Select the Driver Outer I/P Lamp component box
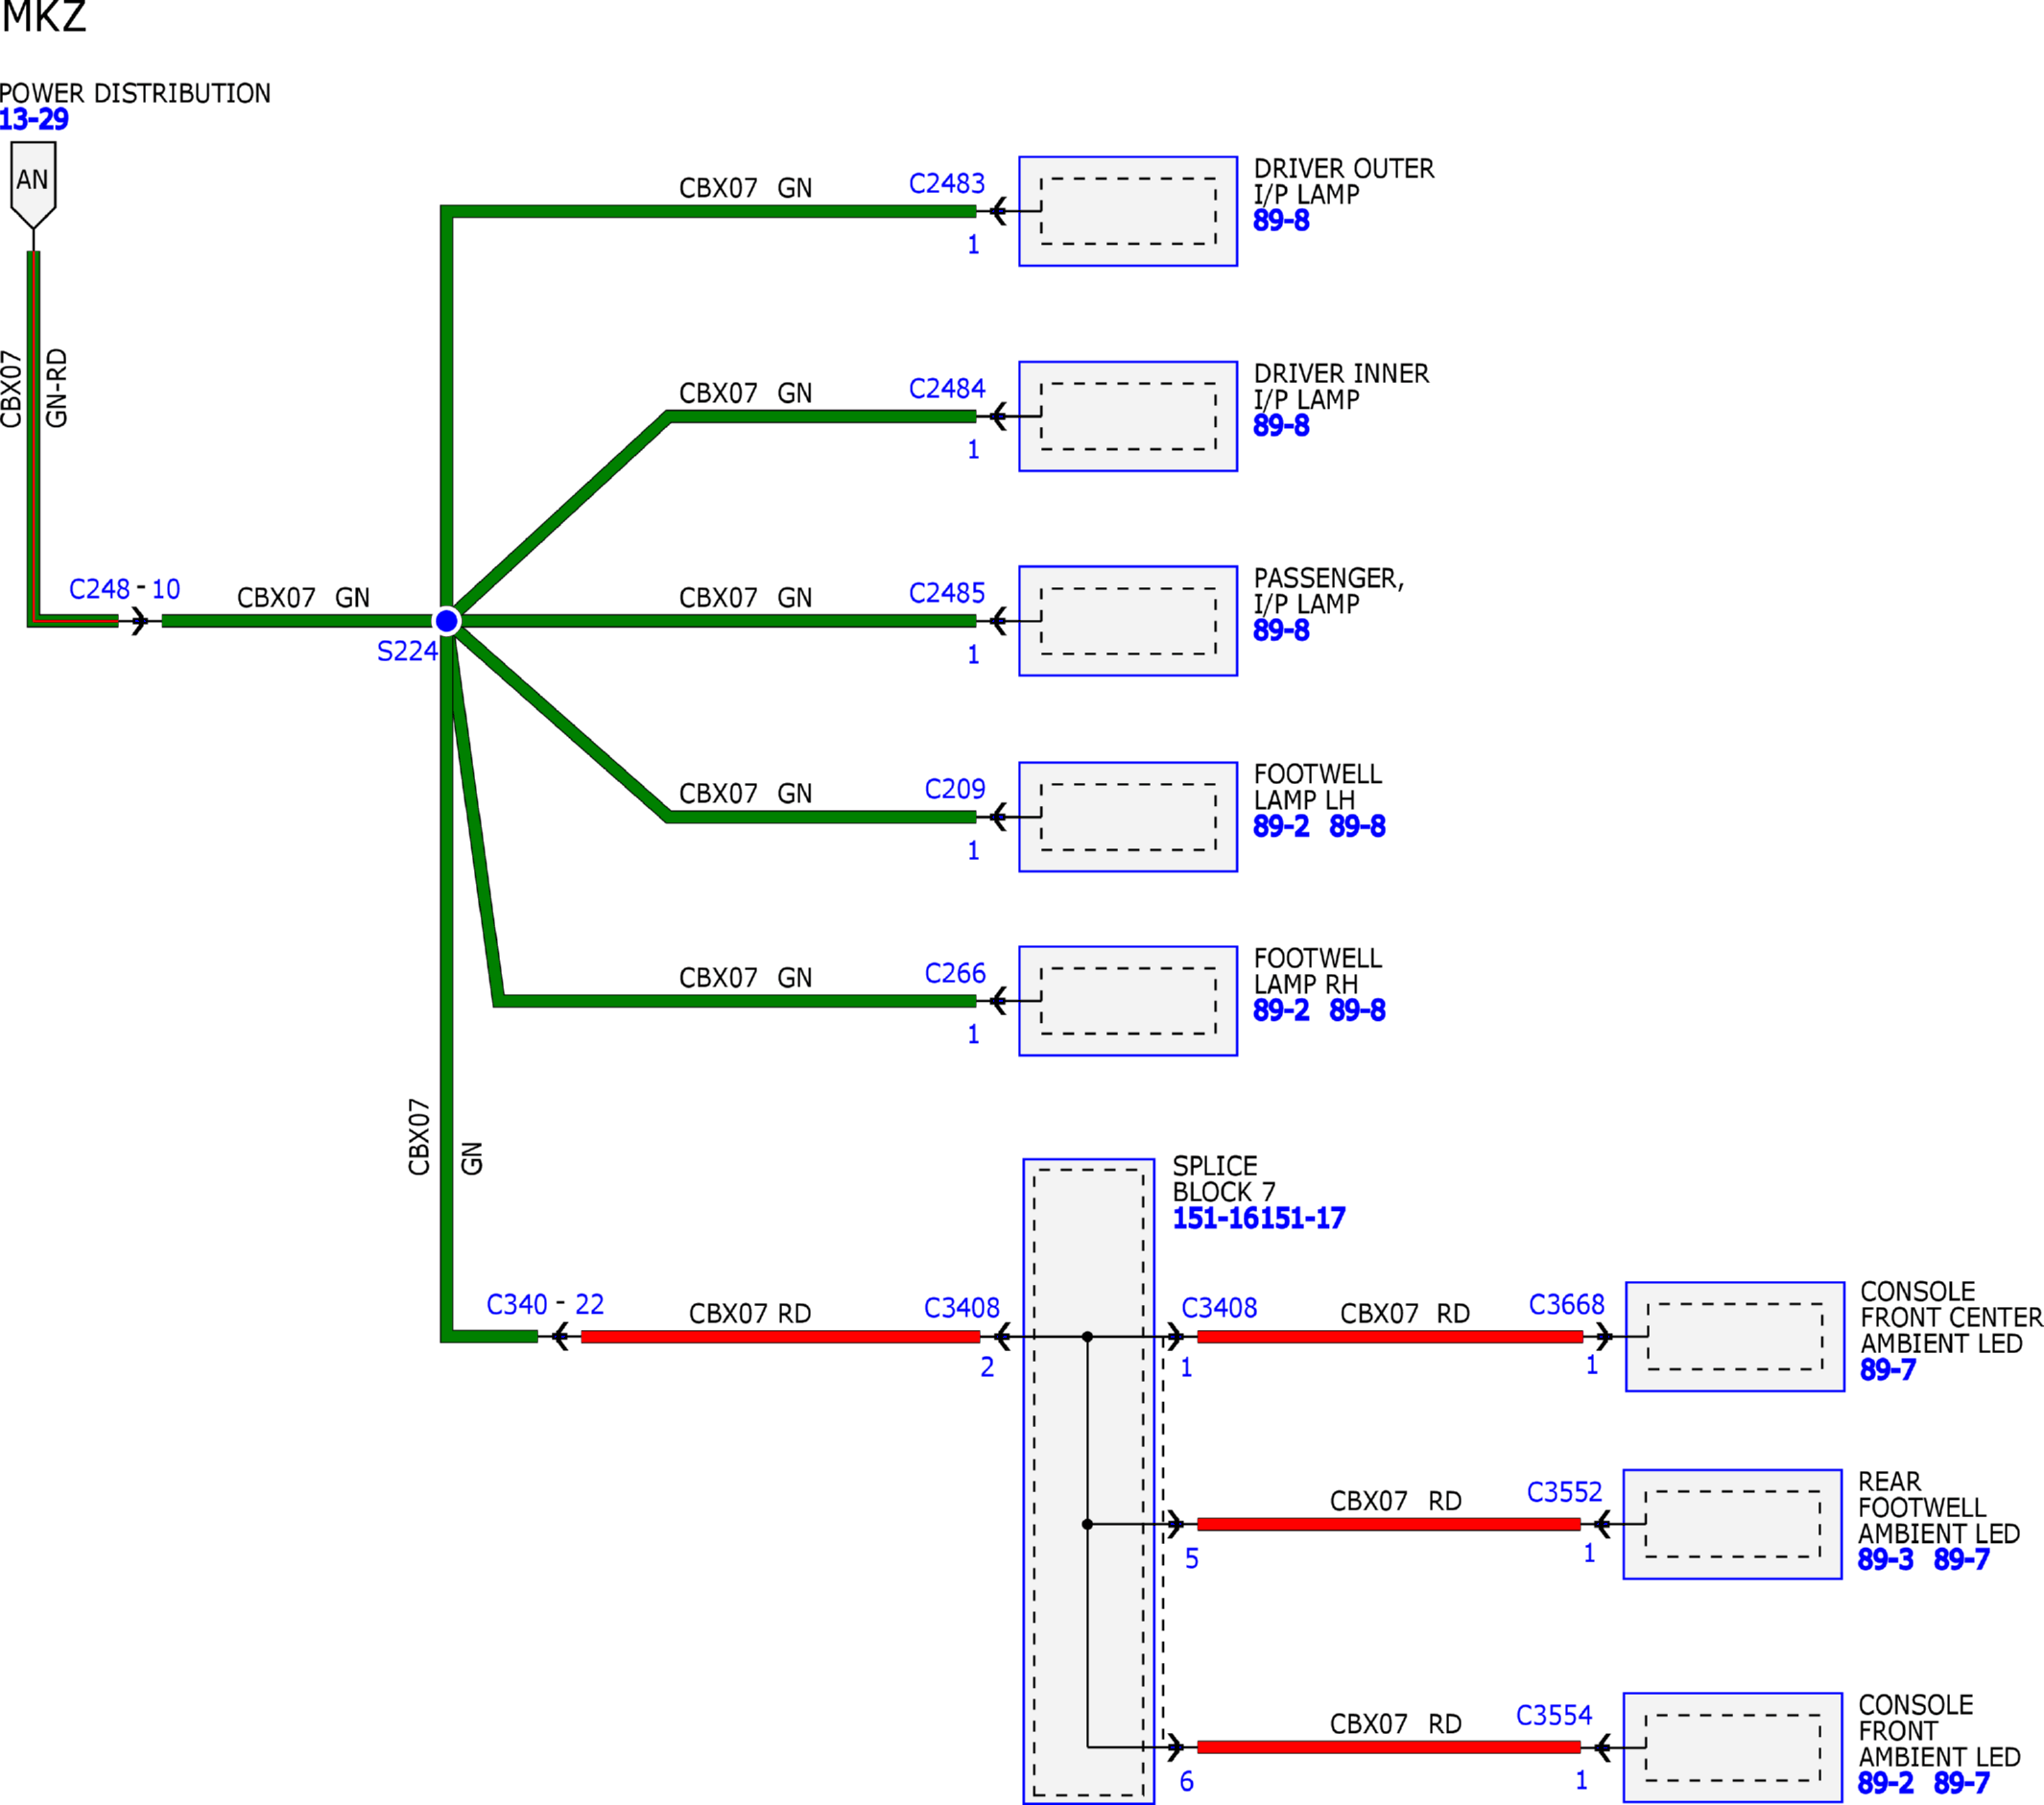The width and height of the screenshot is (2044, 1805). (1128, 211)
